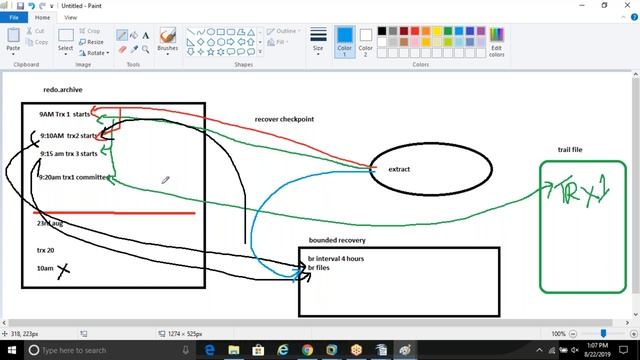Image resolution: width=640 pixels, height=360 pixels.
Task: Choose the Diamond shape
Action: click(x=200, y=42)
